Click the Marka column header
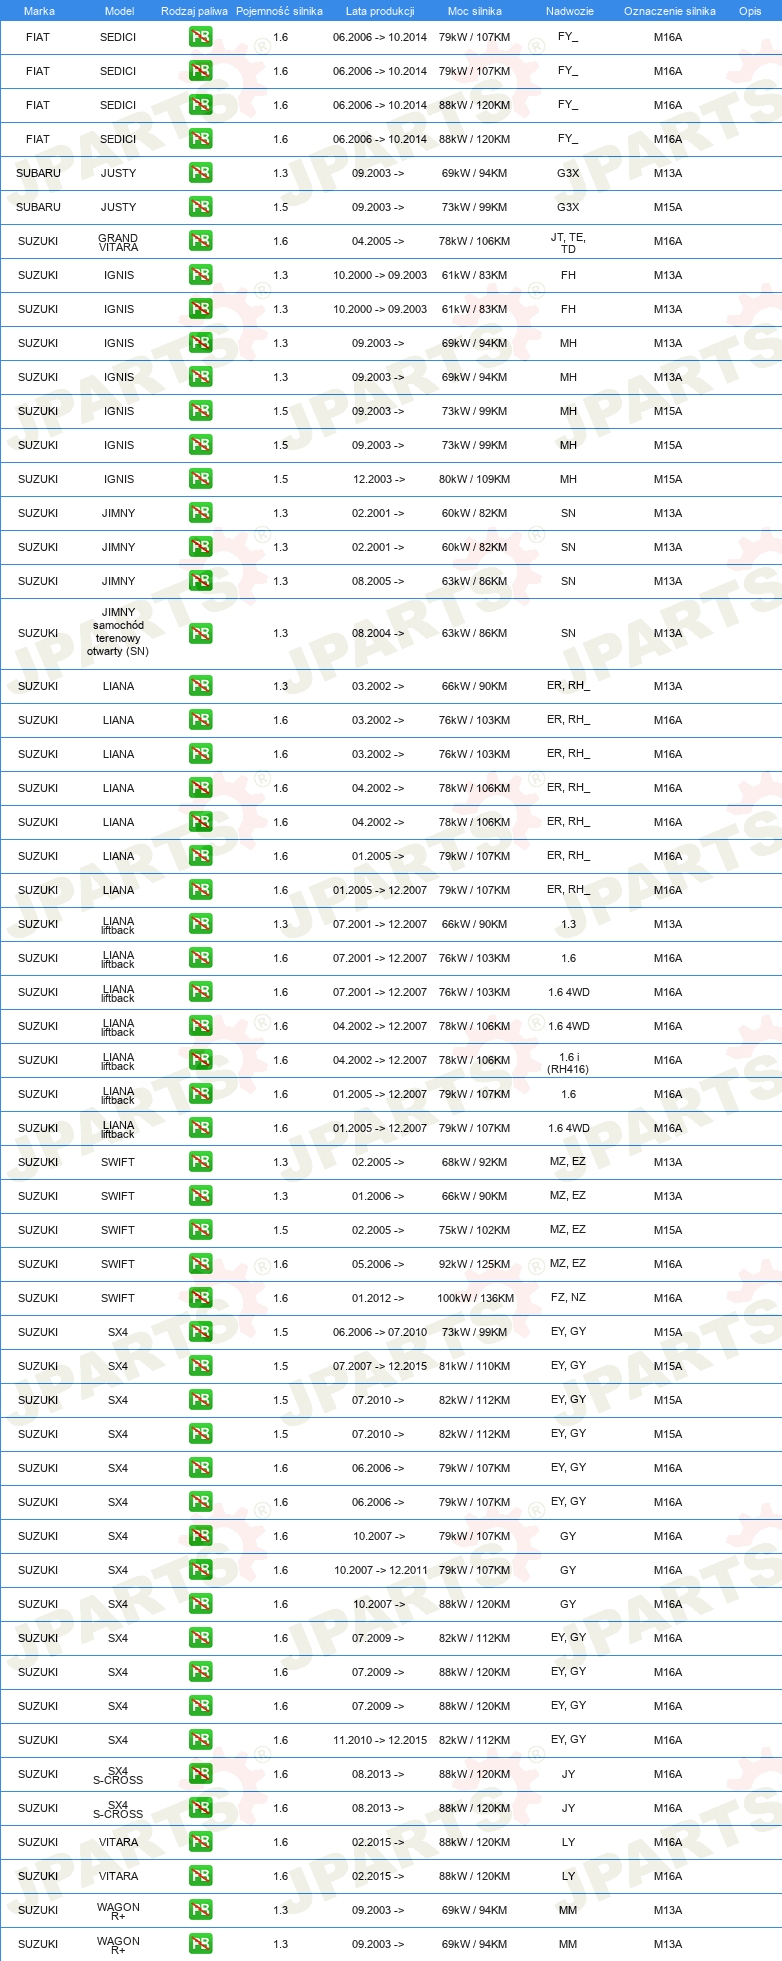The height and width of the screenshot is (1961, 782). point(39,11)
